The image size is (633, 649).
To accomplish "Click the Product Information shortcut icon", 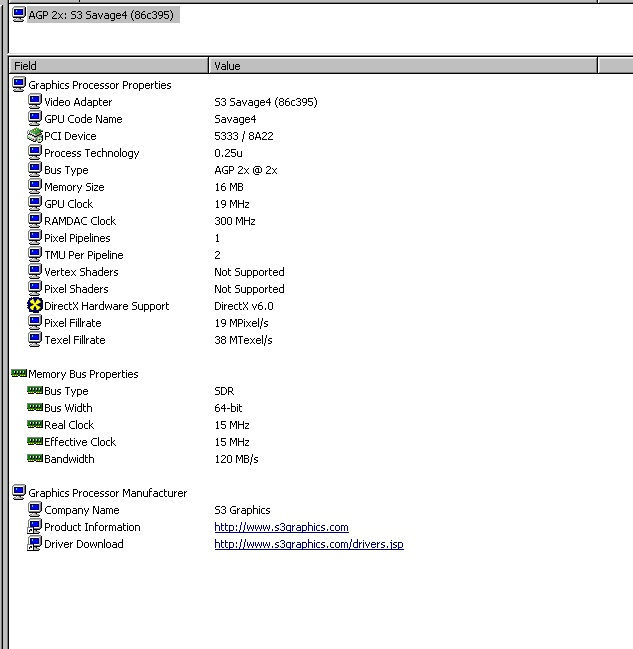I will [35, 526].
